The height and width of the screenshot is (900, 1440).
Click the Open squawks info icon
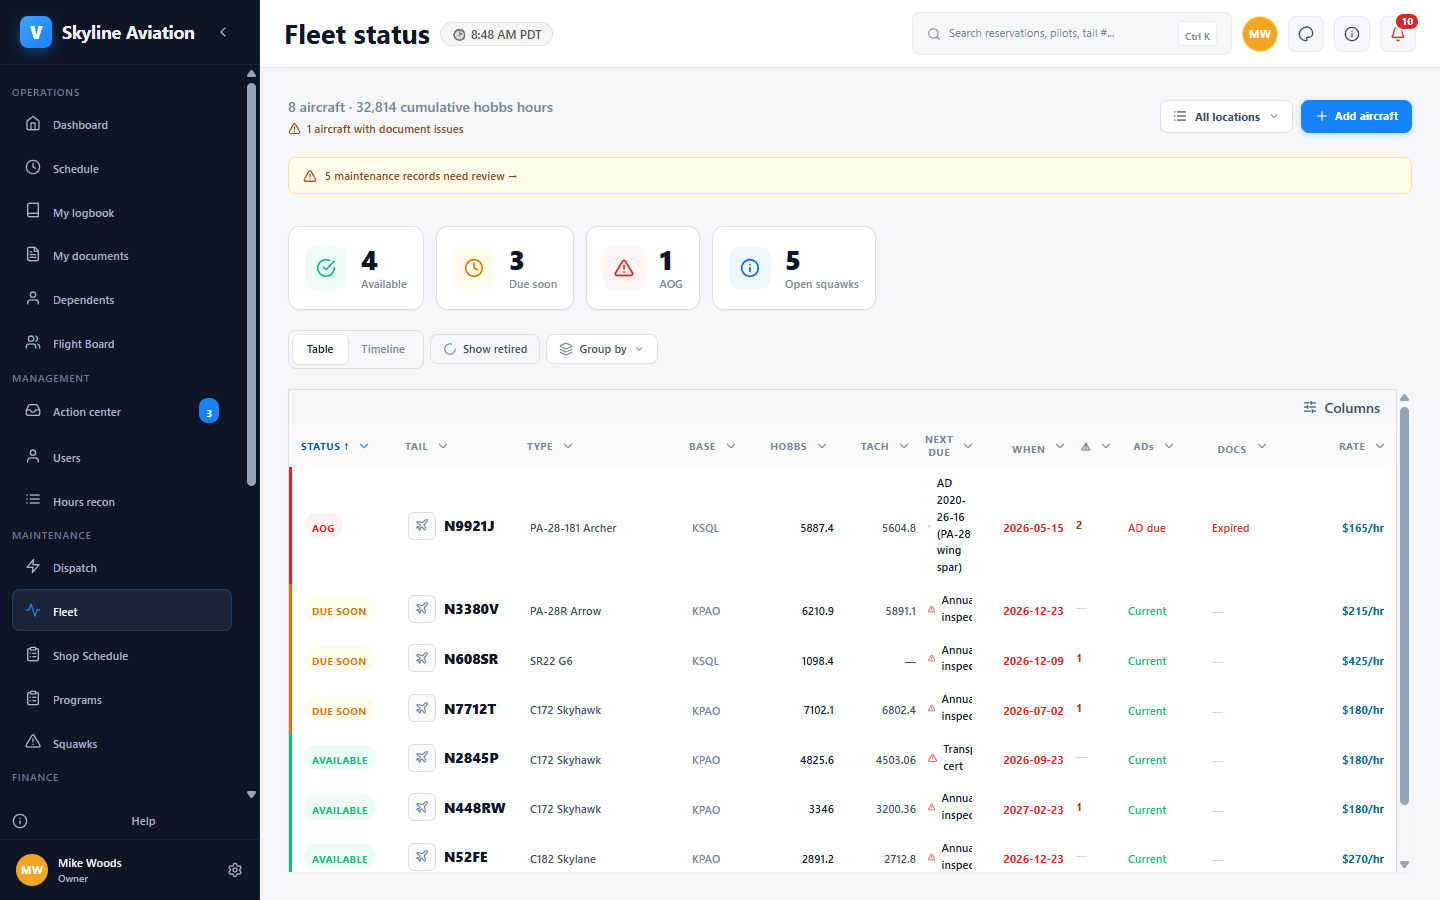[x=750, y=268]
